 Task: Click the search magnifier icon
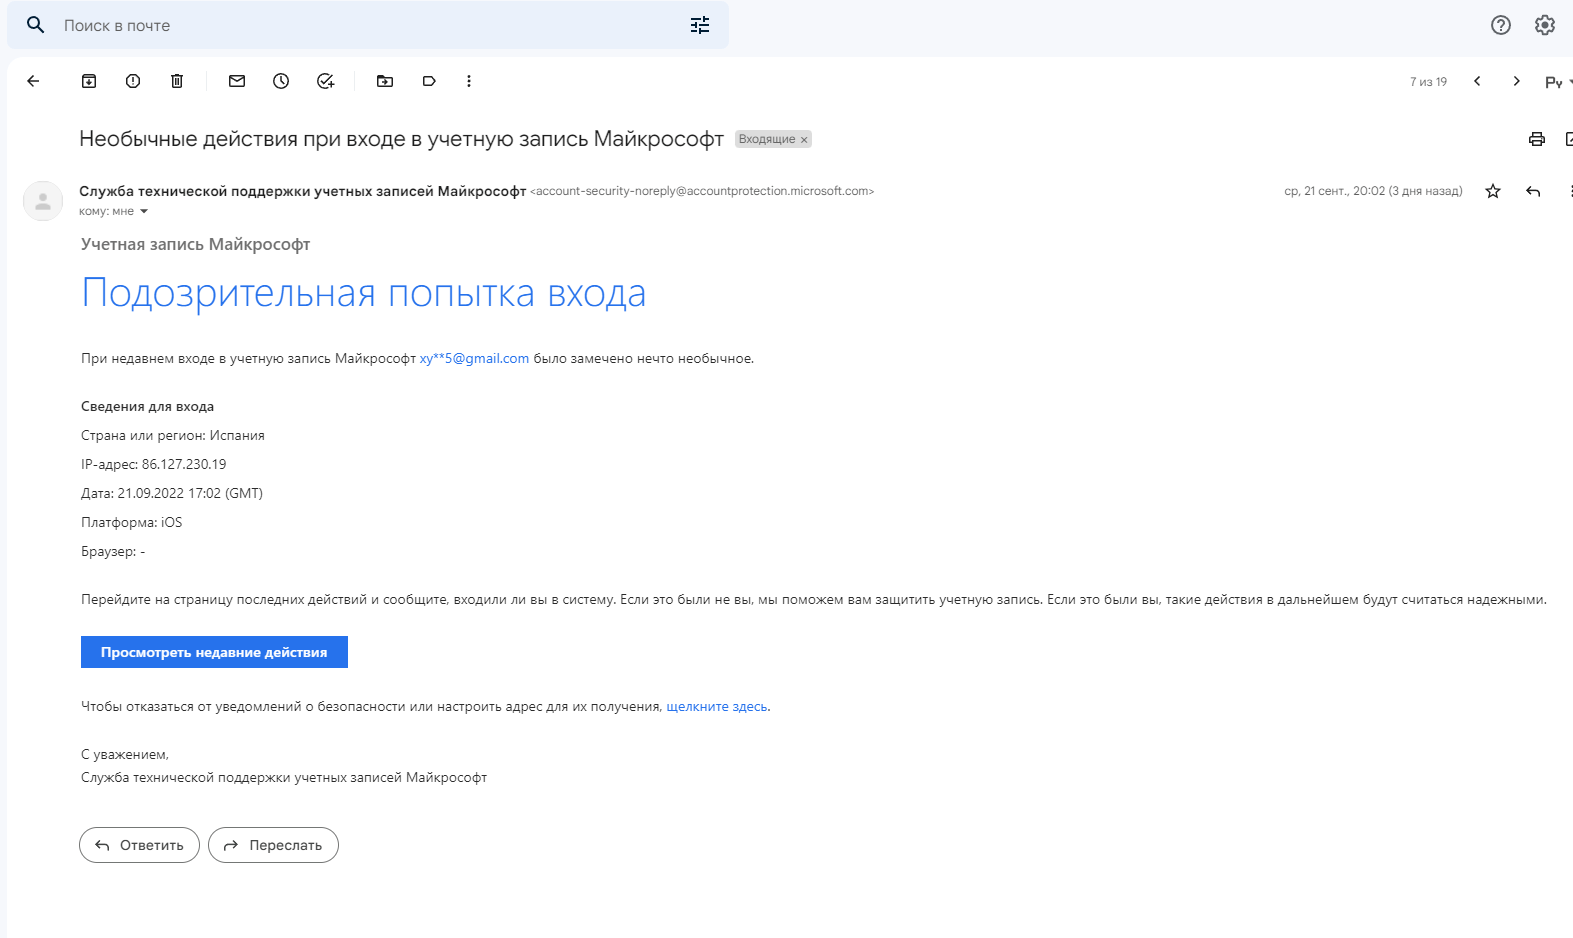(36, 25)
